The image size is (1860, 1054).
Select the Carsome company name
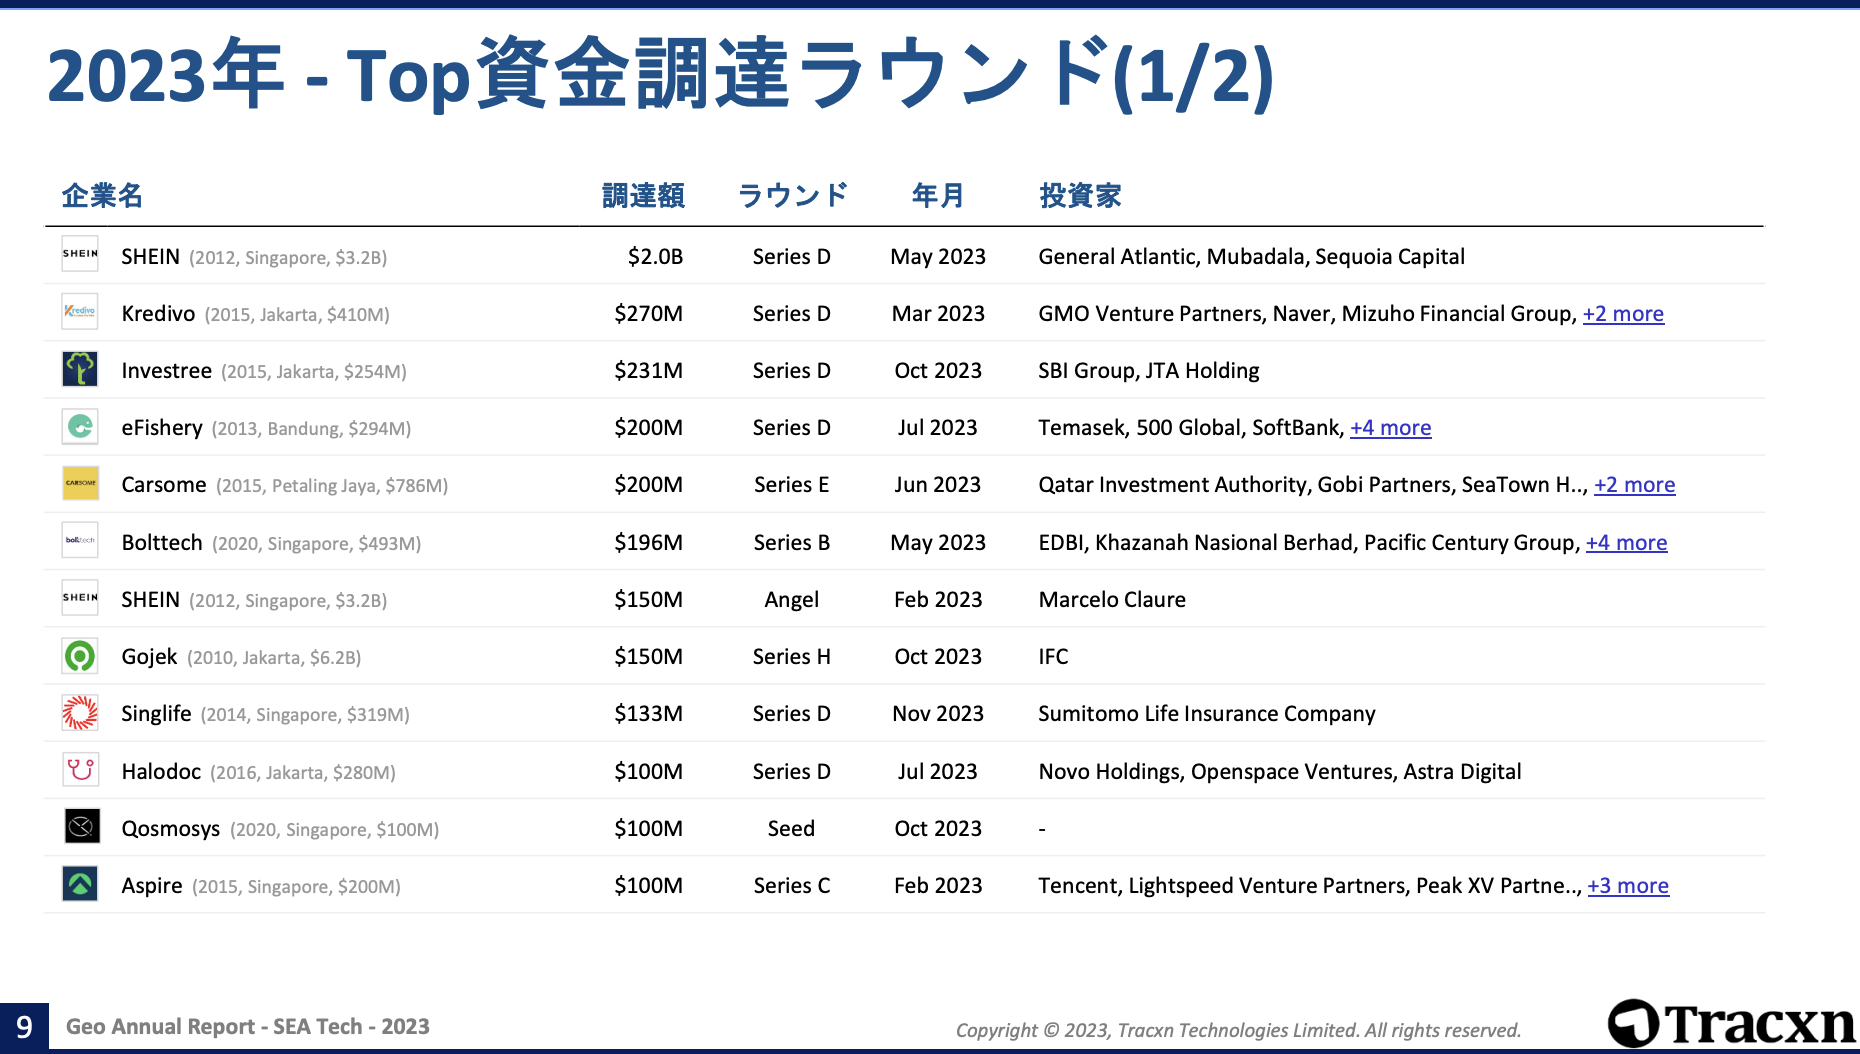pyautogui.click(x=164, y=485)
